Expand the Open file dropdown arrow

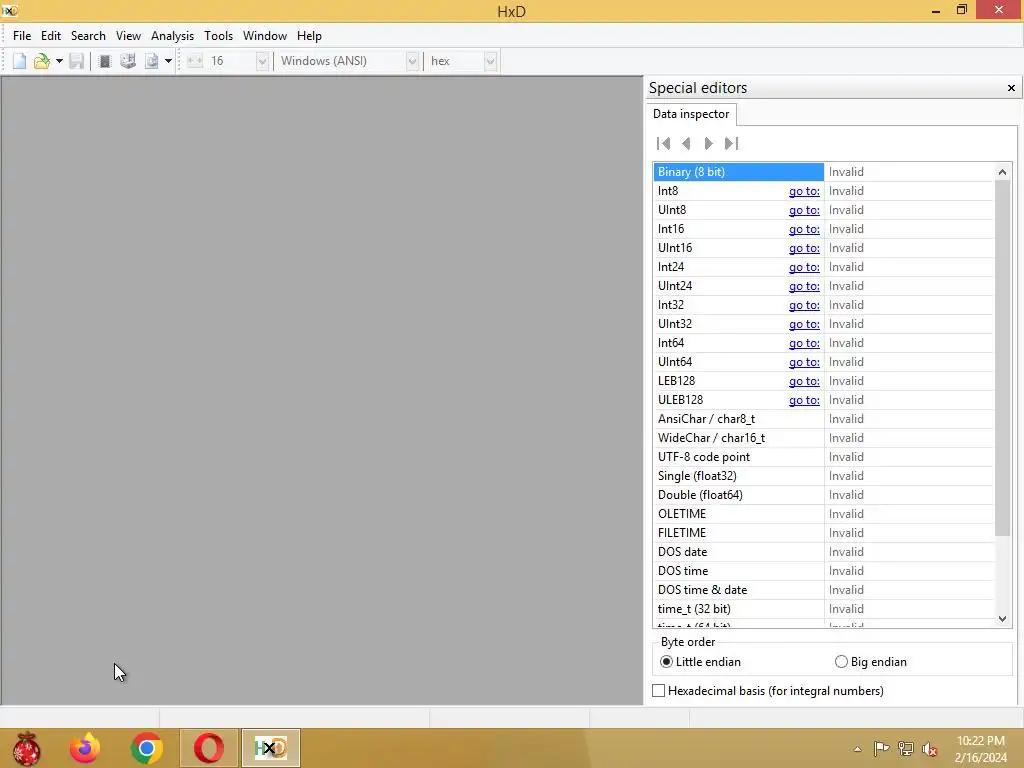(59, 61)
